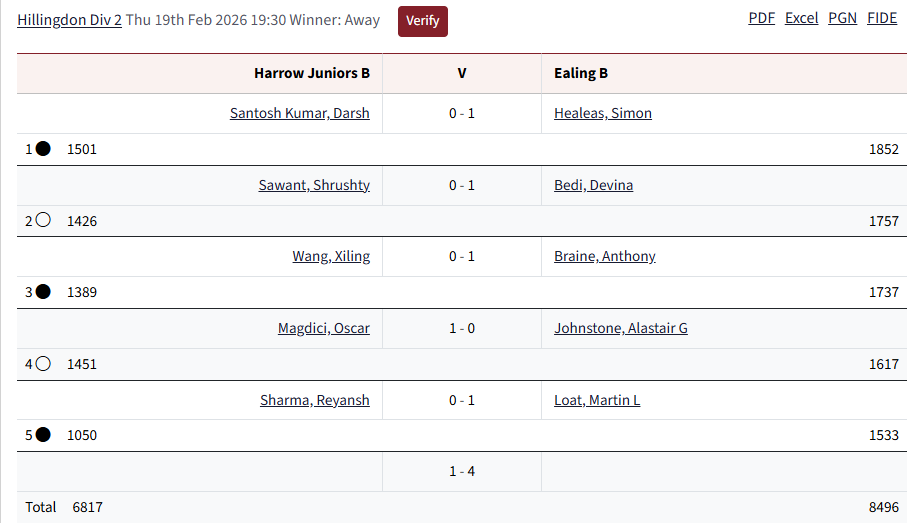Export the match to Excel
The height and width of the screenshot is (523, 916).
click(x=801, y=18)
